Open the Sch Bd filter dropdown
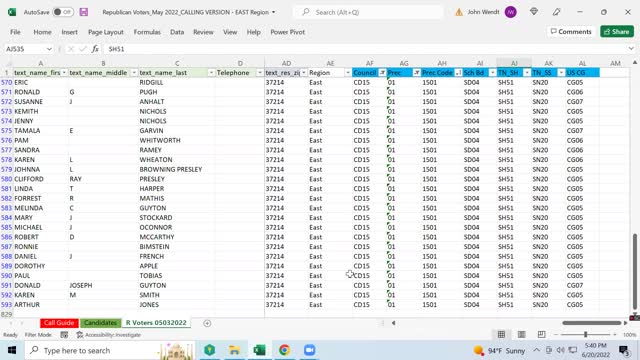Screen dimensions: 640x360 [492, 73]
